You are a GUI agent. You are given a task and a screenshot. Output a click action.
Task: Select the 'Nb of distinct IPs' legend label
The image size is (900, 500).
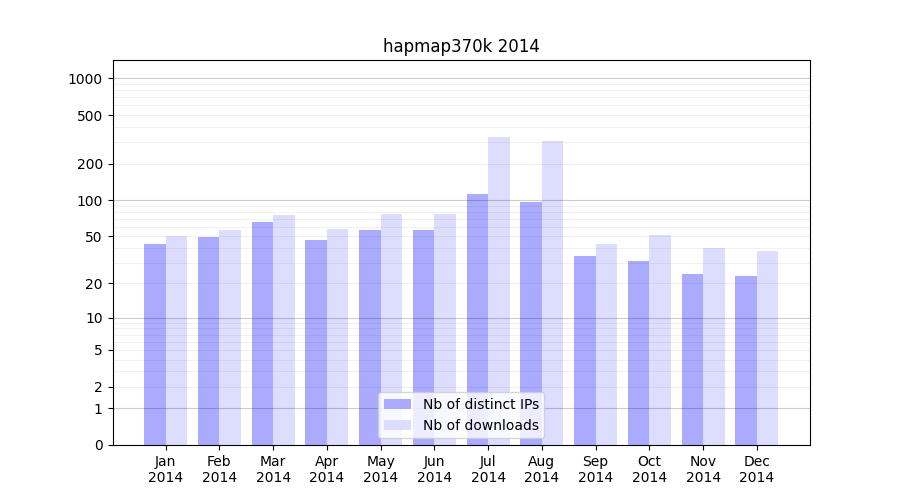[480, 404]
